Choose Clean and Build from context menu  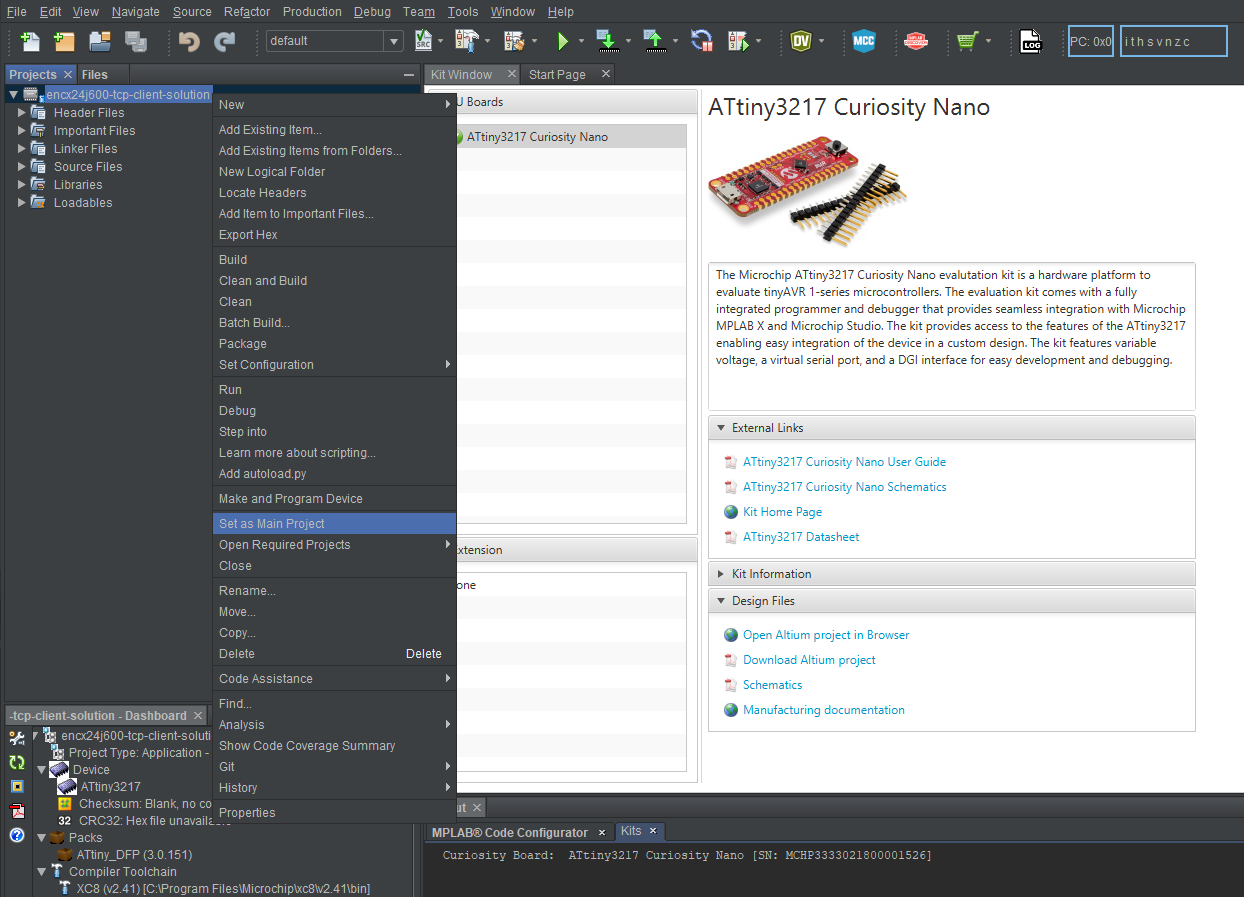click(334, 281)
